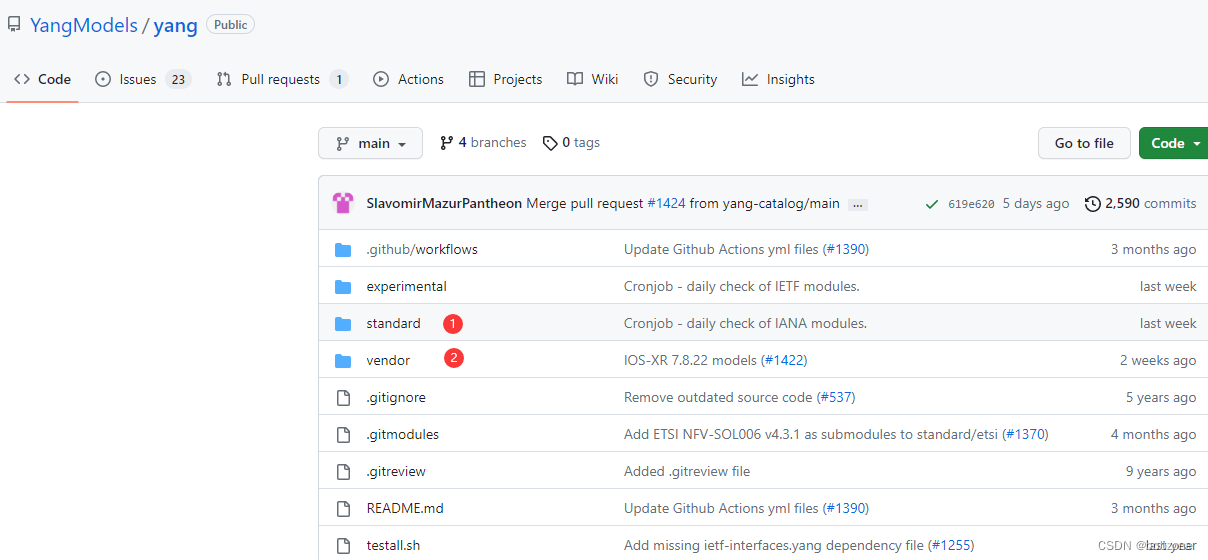
Task: Open the Security tab
Action: (x=680, y=79)
